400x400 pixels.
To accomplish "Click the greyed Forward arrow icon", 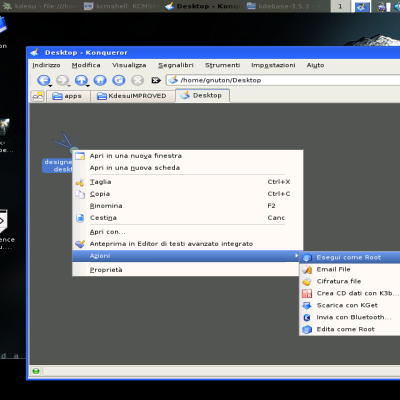I will coord(62,80).
